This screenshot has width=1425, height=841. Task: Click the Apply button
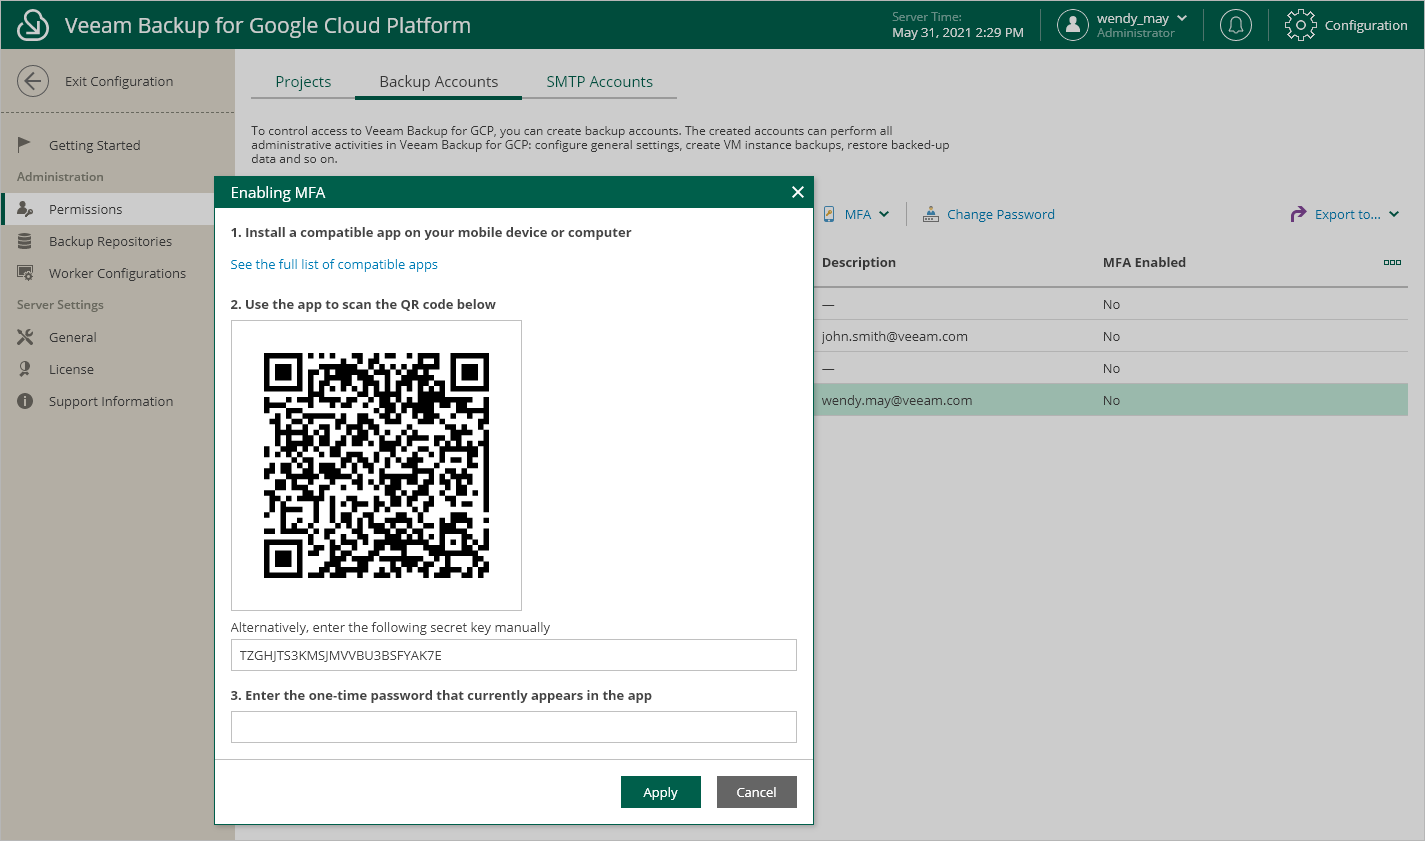(x=661, y=792)
